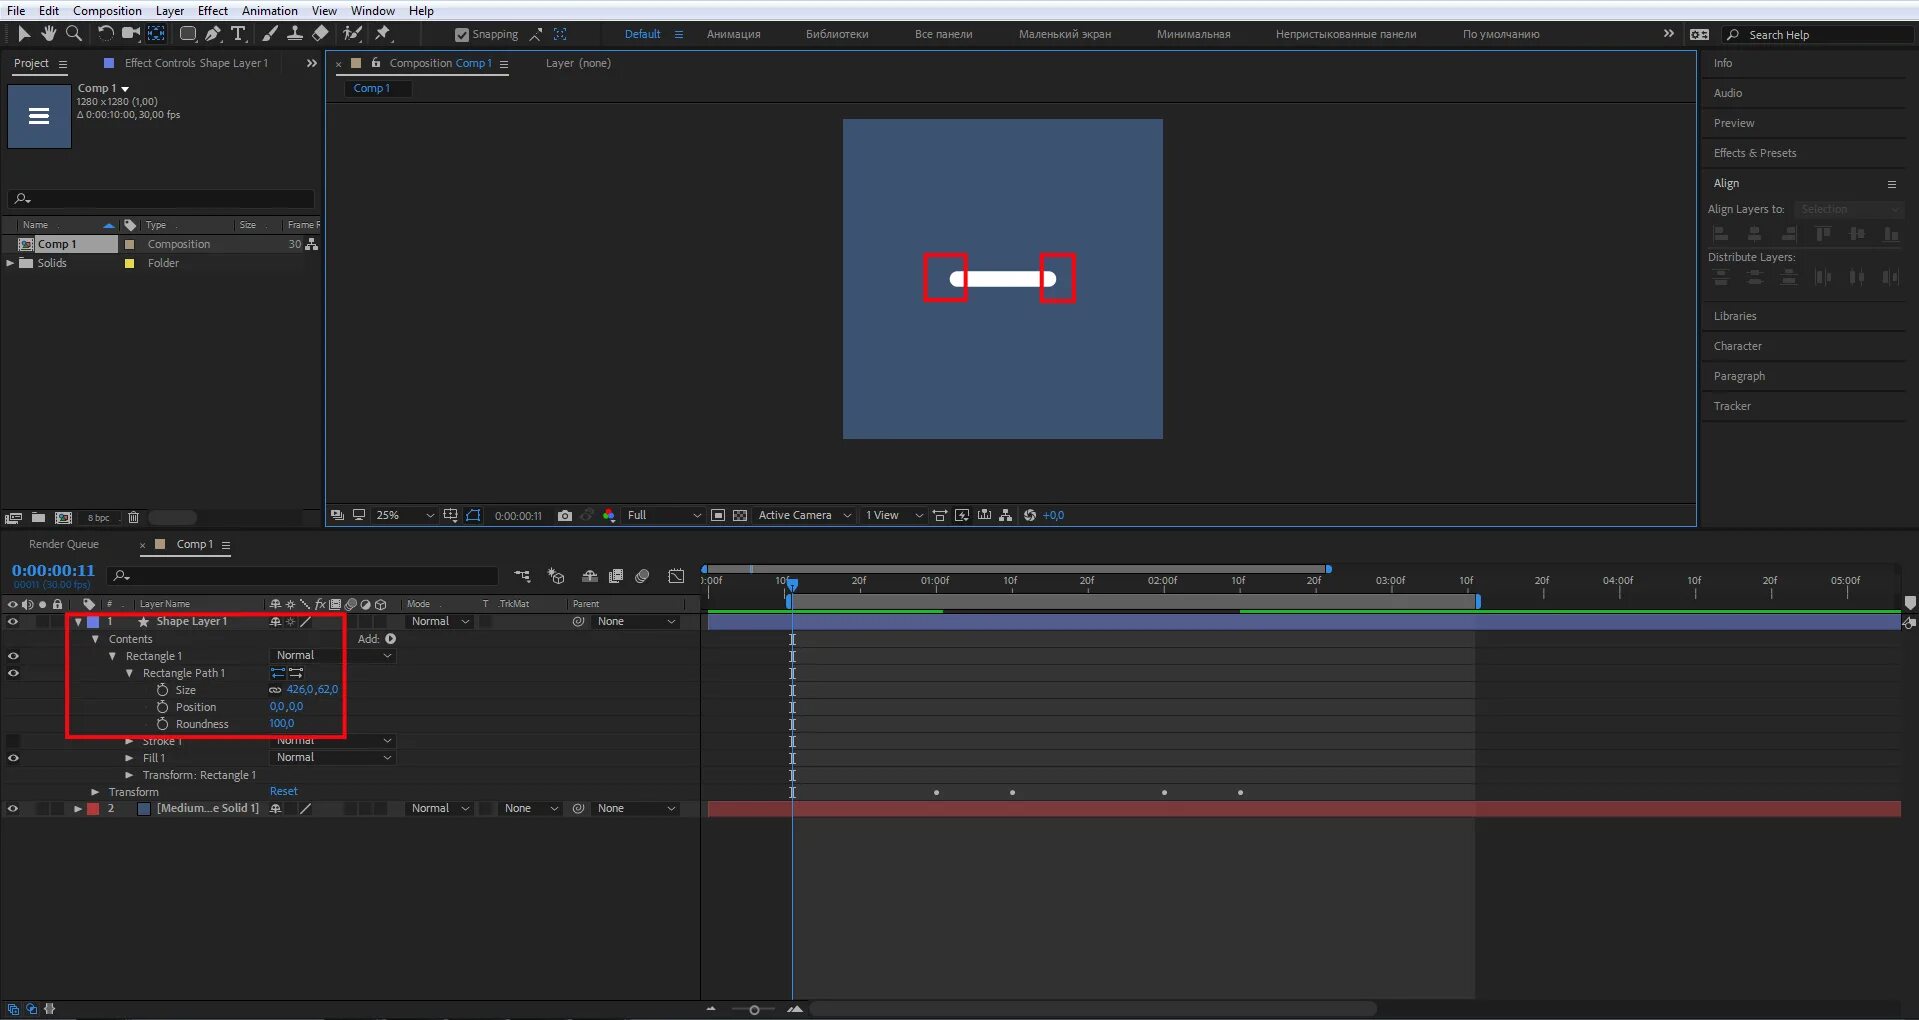Open the Character panel
1919x1020 pixels.
tap(1738, 346)
